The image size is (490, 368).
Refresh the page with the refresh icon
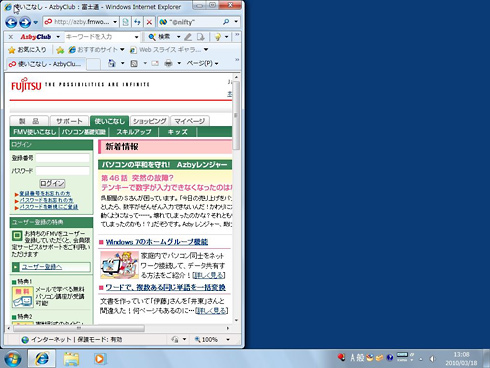coord(137,22)
